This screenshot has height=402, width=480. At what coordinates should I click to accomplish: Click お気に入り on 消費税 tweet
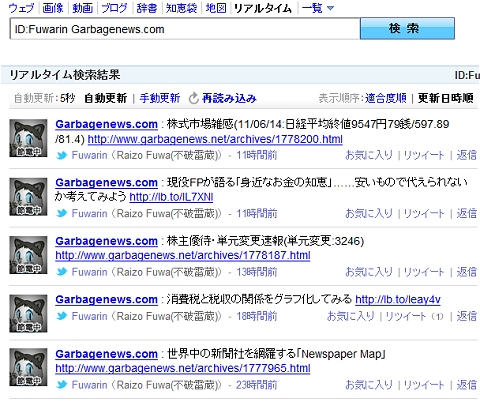click(351, 316)
